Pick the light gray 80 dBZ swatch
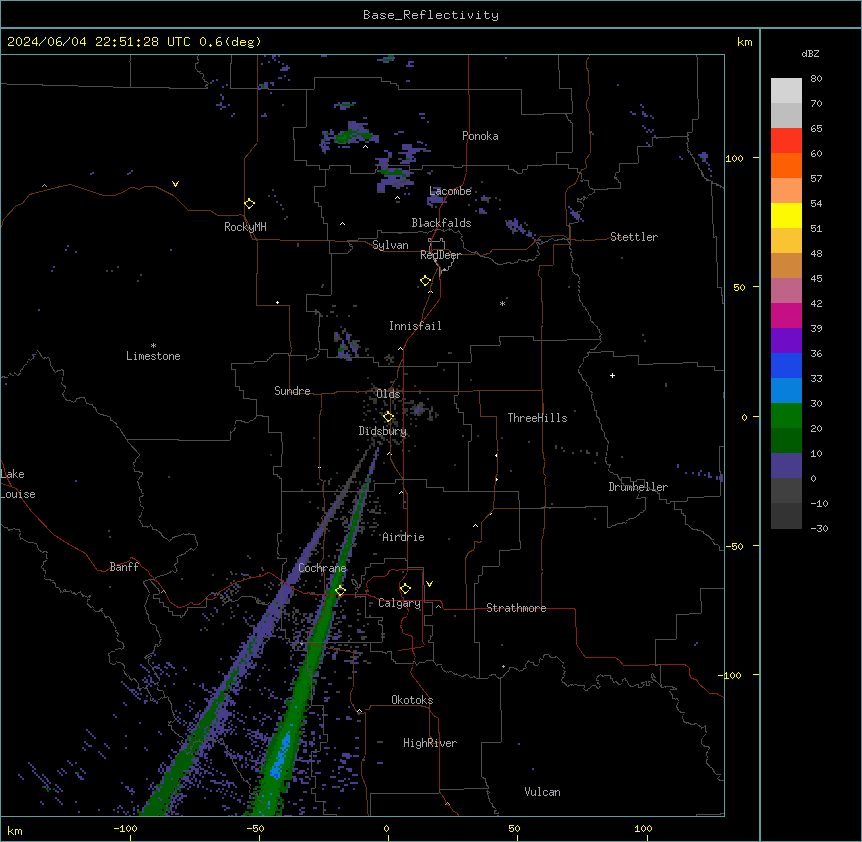Viewport: 862px width, 842px height. (786, 91)
